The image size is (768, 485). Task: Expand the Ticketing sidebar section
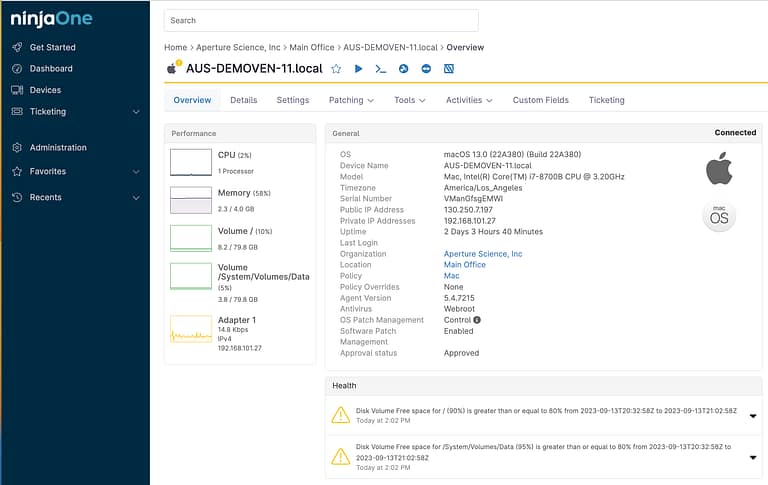pos(136,112)
